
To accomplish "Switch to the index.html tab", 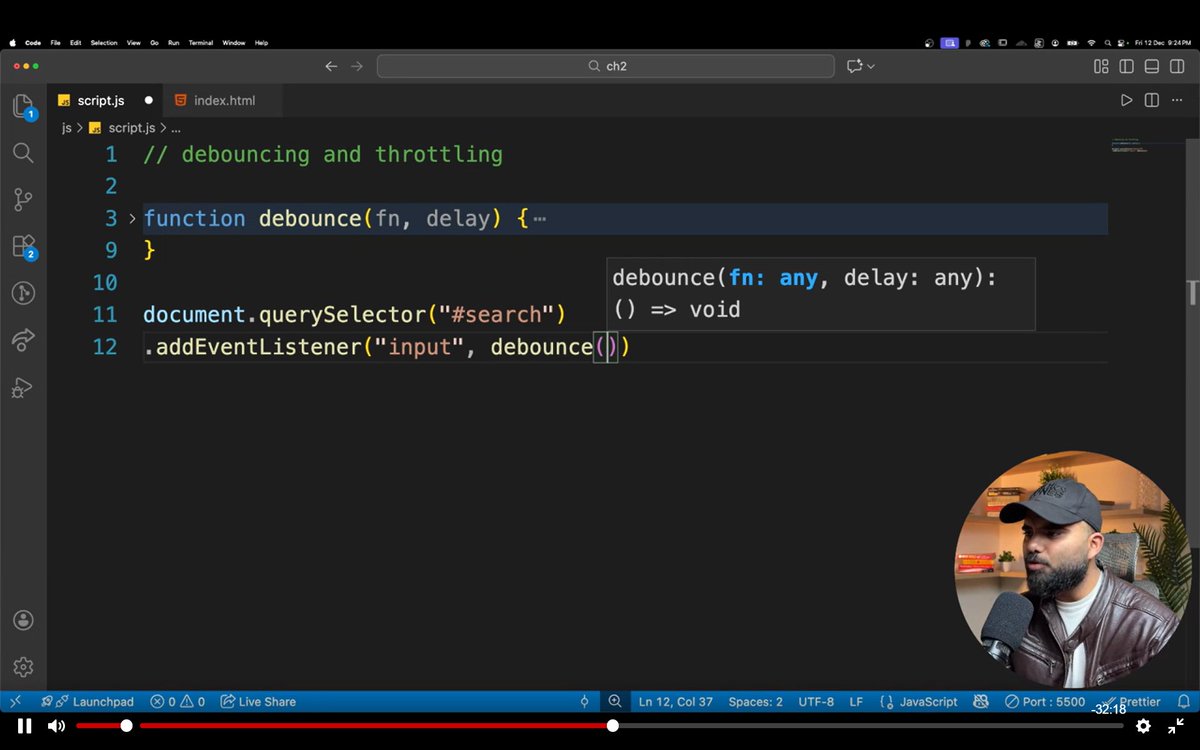I will [224, 101].
